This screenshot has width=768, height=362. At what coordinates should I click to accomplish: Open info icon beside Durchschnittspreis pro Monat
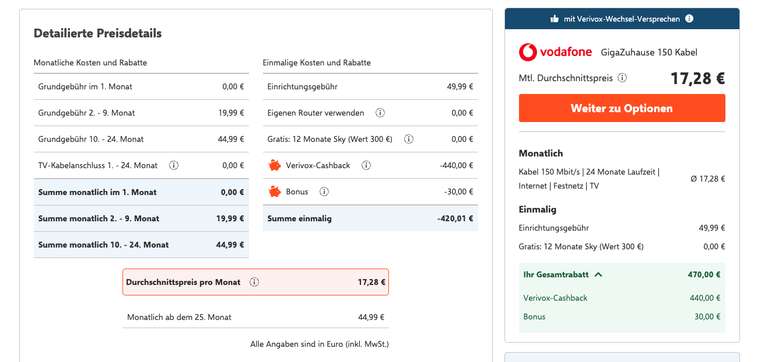click(254, 282)
